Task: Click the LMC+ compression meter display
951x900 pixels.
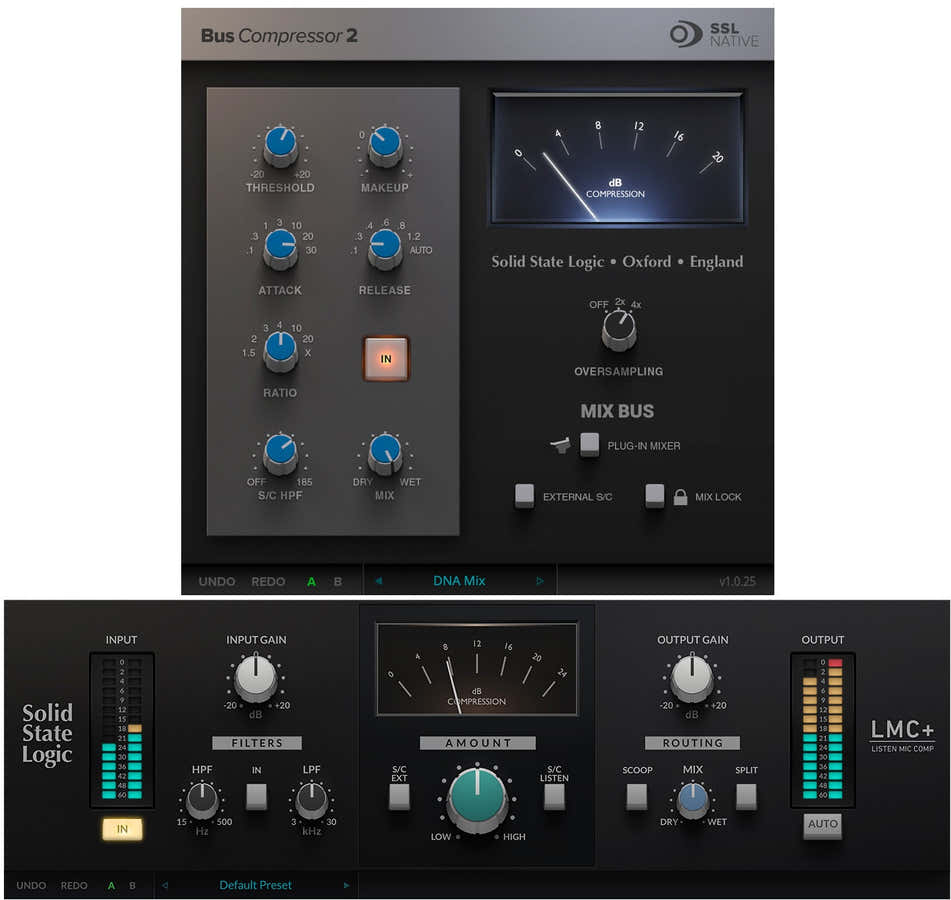Action: point(477,669)
